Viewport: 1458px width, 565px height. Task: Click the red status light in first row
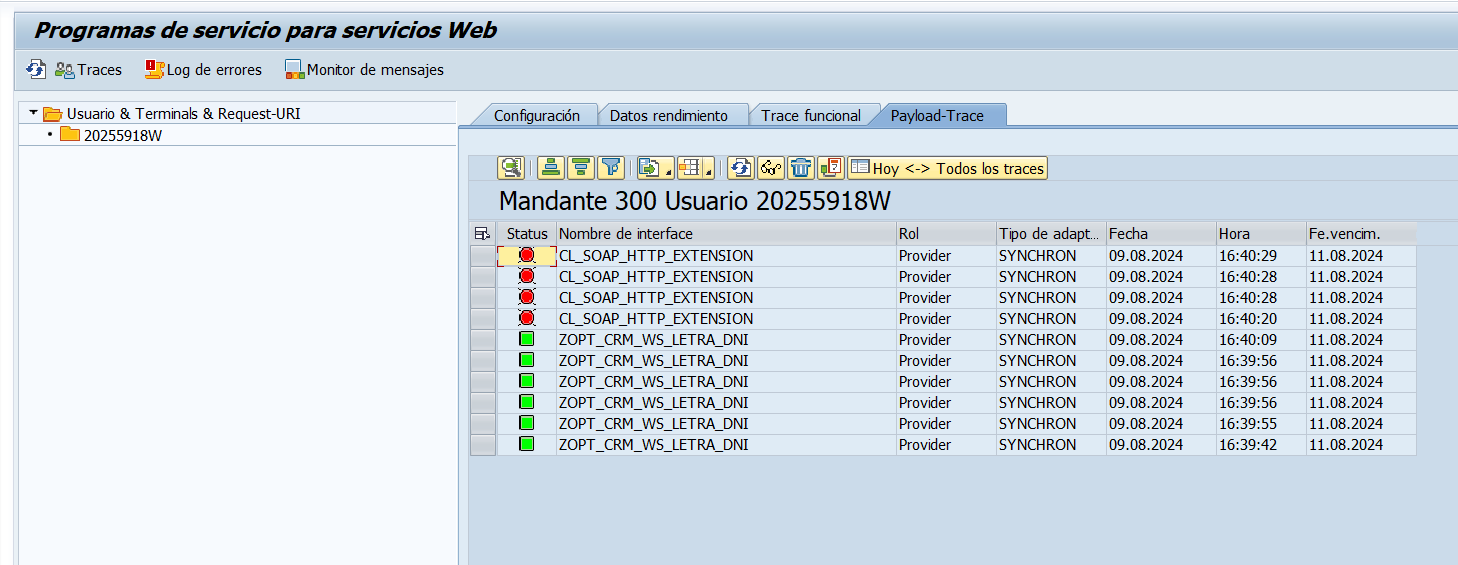527,256
